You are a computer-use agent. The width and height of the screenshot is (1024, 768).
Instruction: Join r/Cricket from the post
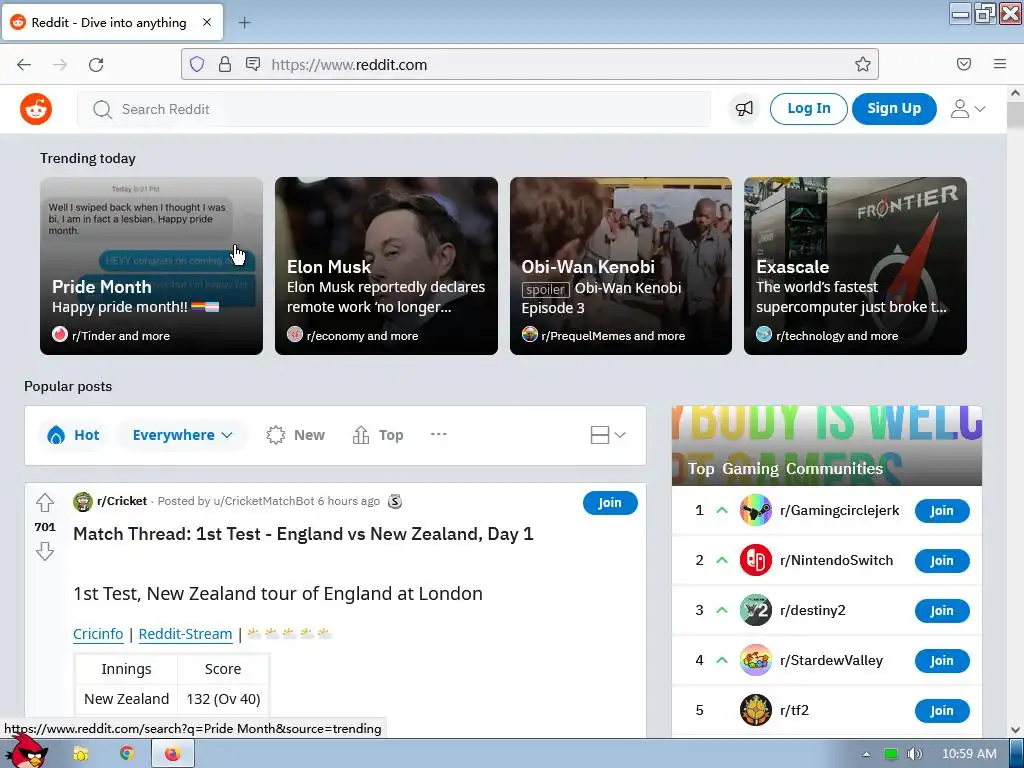[610, 503]
